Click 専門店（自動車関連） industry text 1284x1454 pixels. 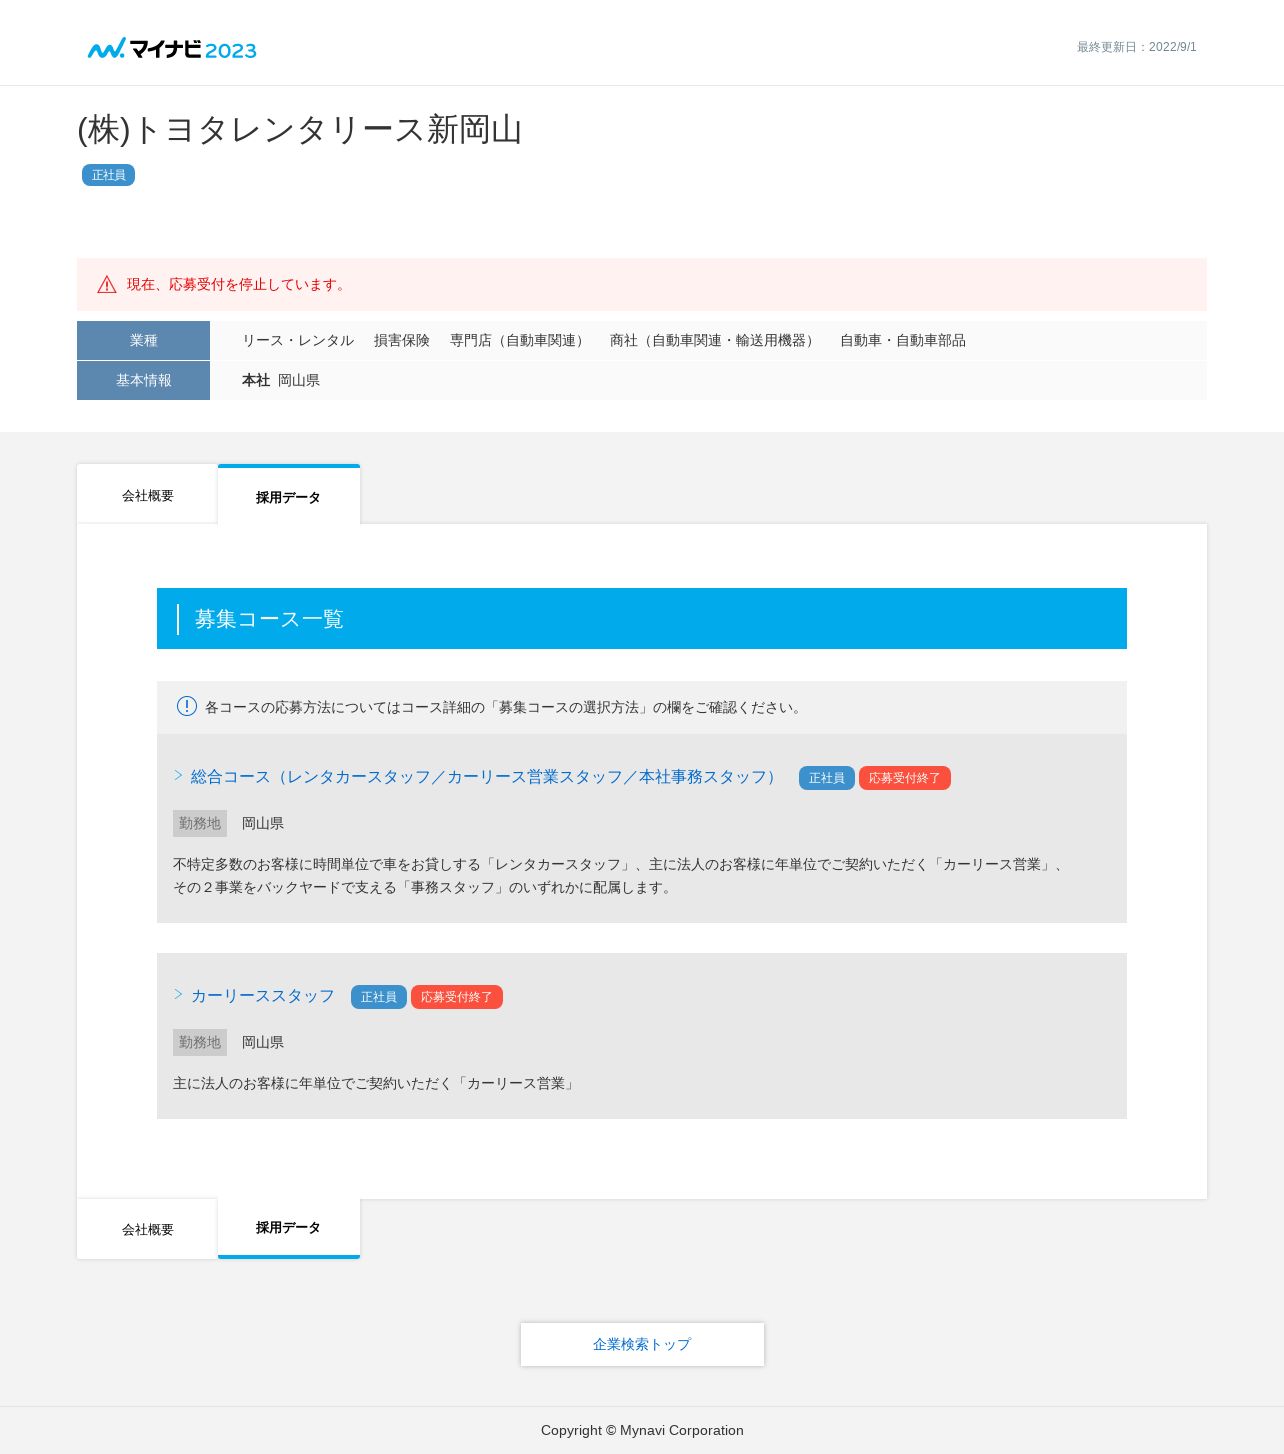coord(520,341)
